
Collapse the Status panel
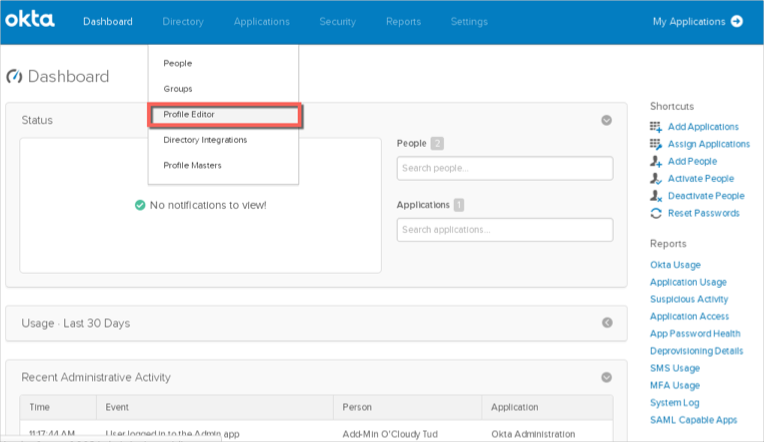[x=606, y=120]
